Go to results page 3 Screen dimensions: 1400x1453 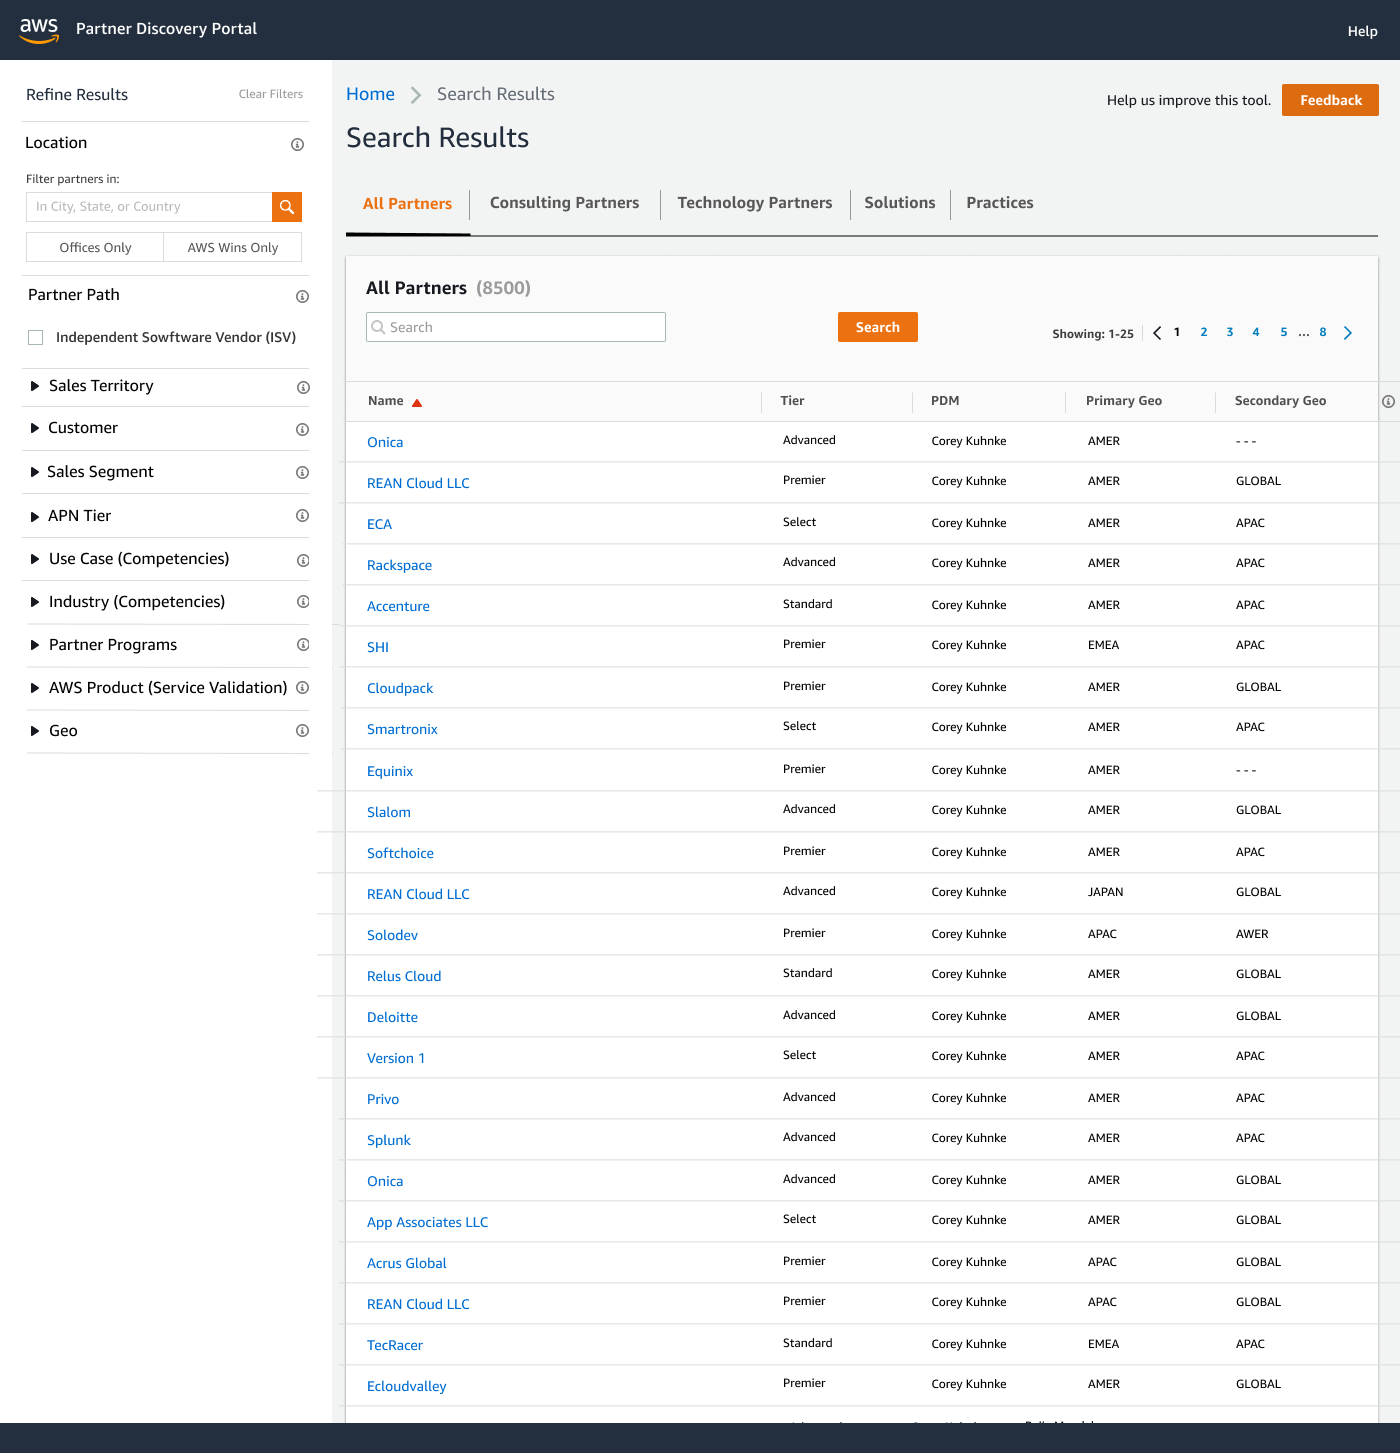pos(1229,332)
